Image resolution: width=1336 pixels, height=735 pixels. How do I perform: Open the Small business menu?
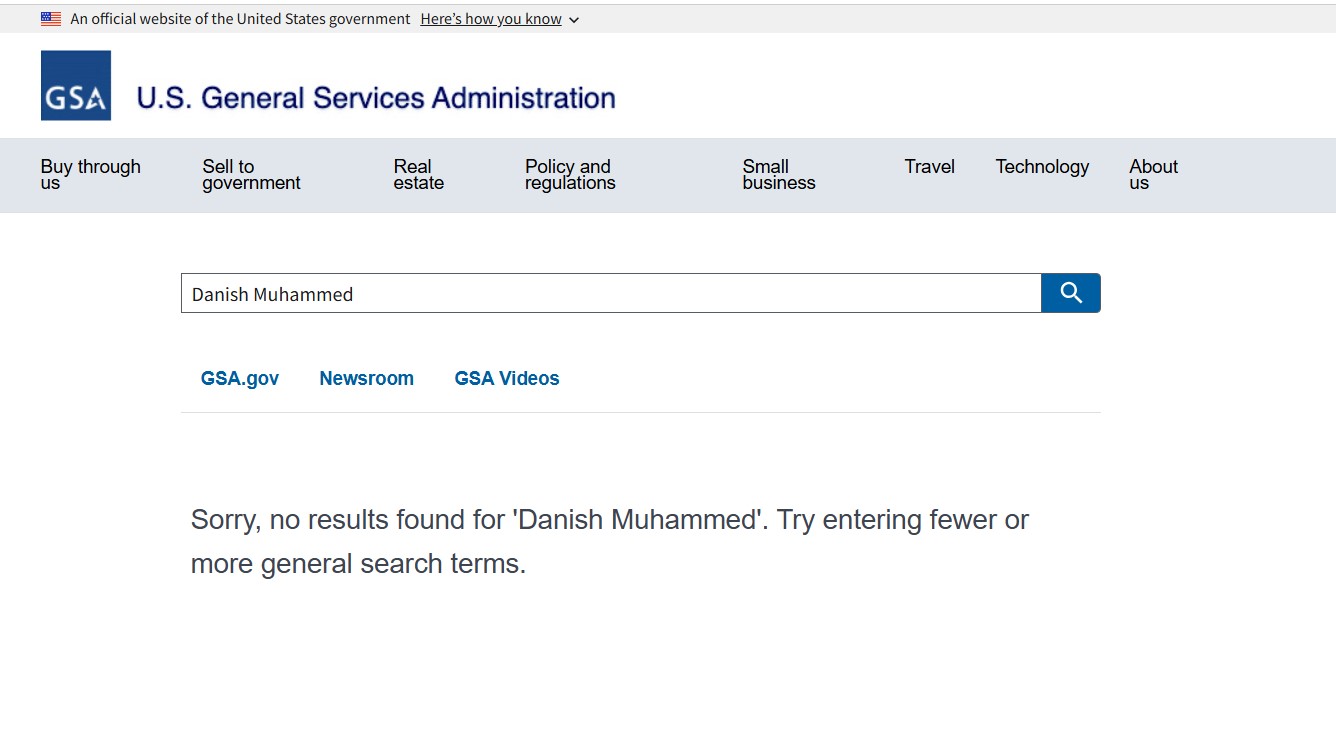point(778,174)
